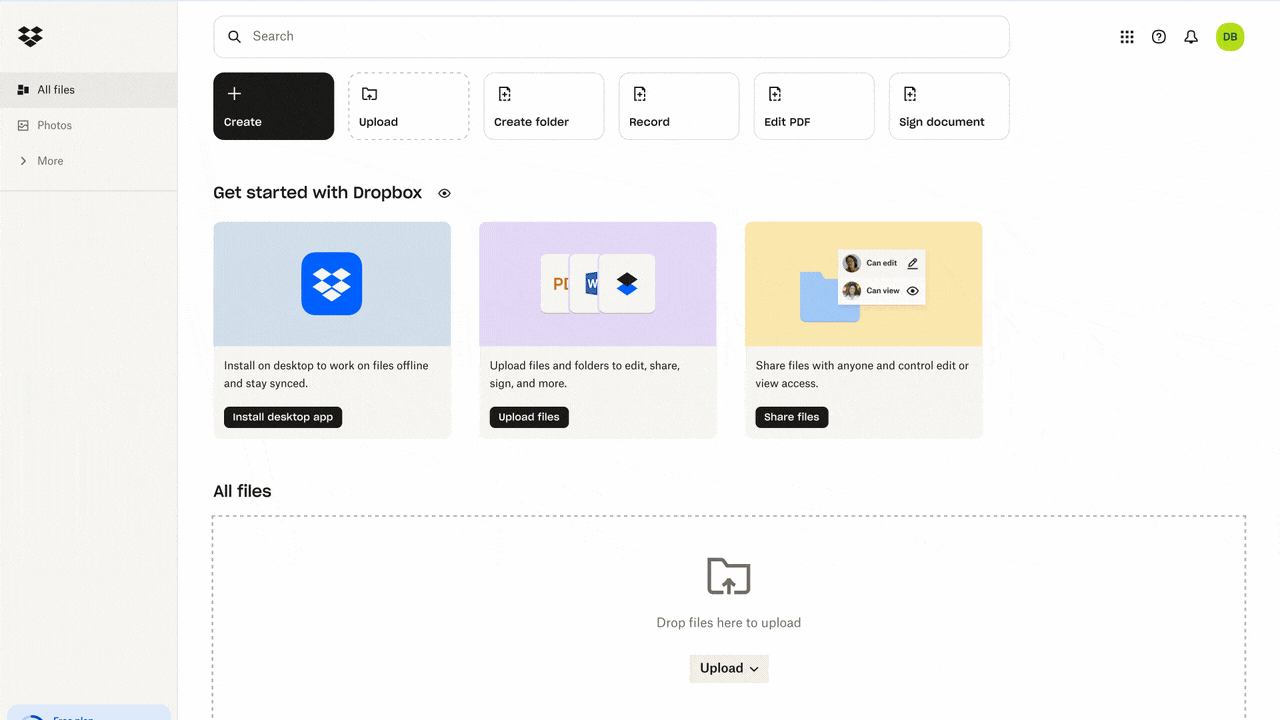
Task: Click the search magnifier icon
Action: [x=235, y=37]
